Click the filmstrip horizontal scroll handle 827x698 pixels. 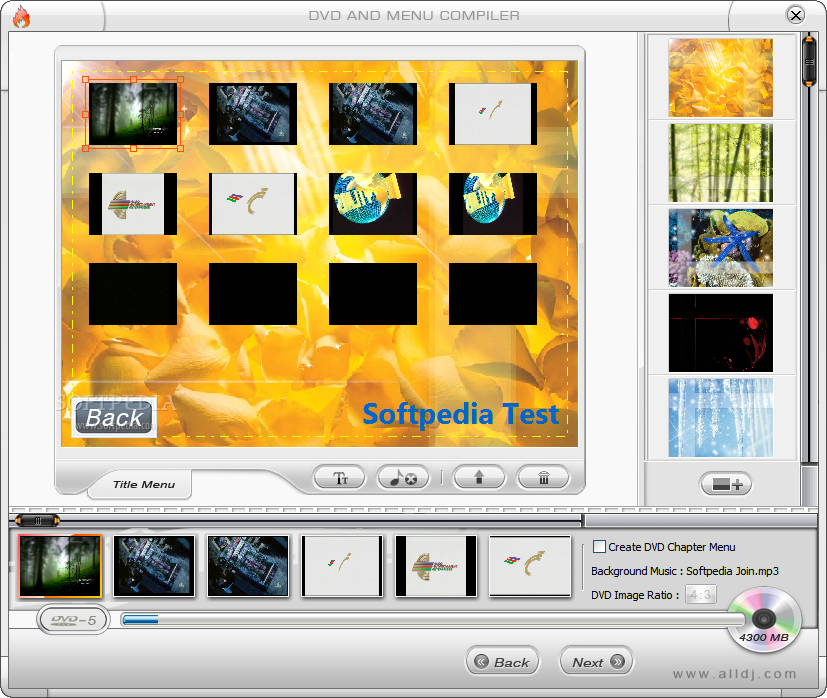pos(37,521)
